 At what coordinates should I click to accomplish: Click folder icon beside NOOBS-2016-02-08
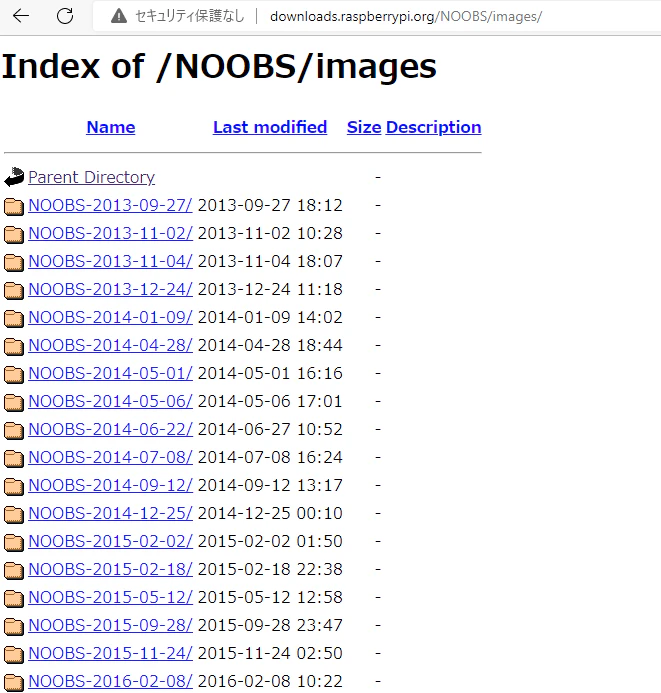point(14,682)
